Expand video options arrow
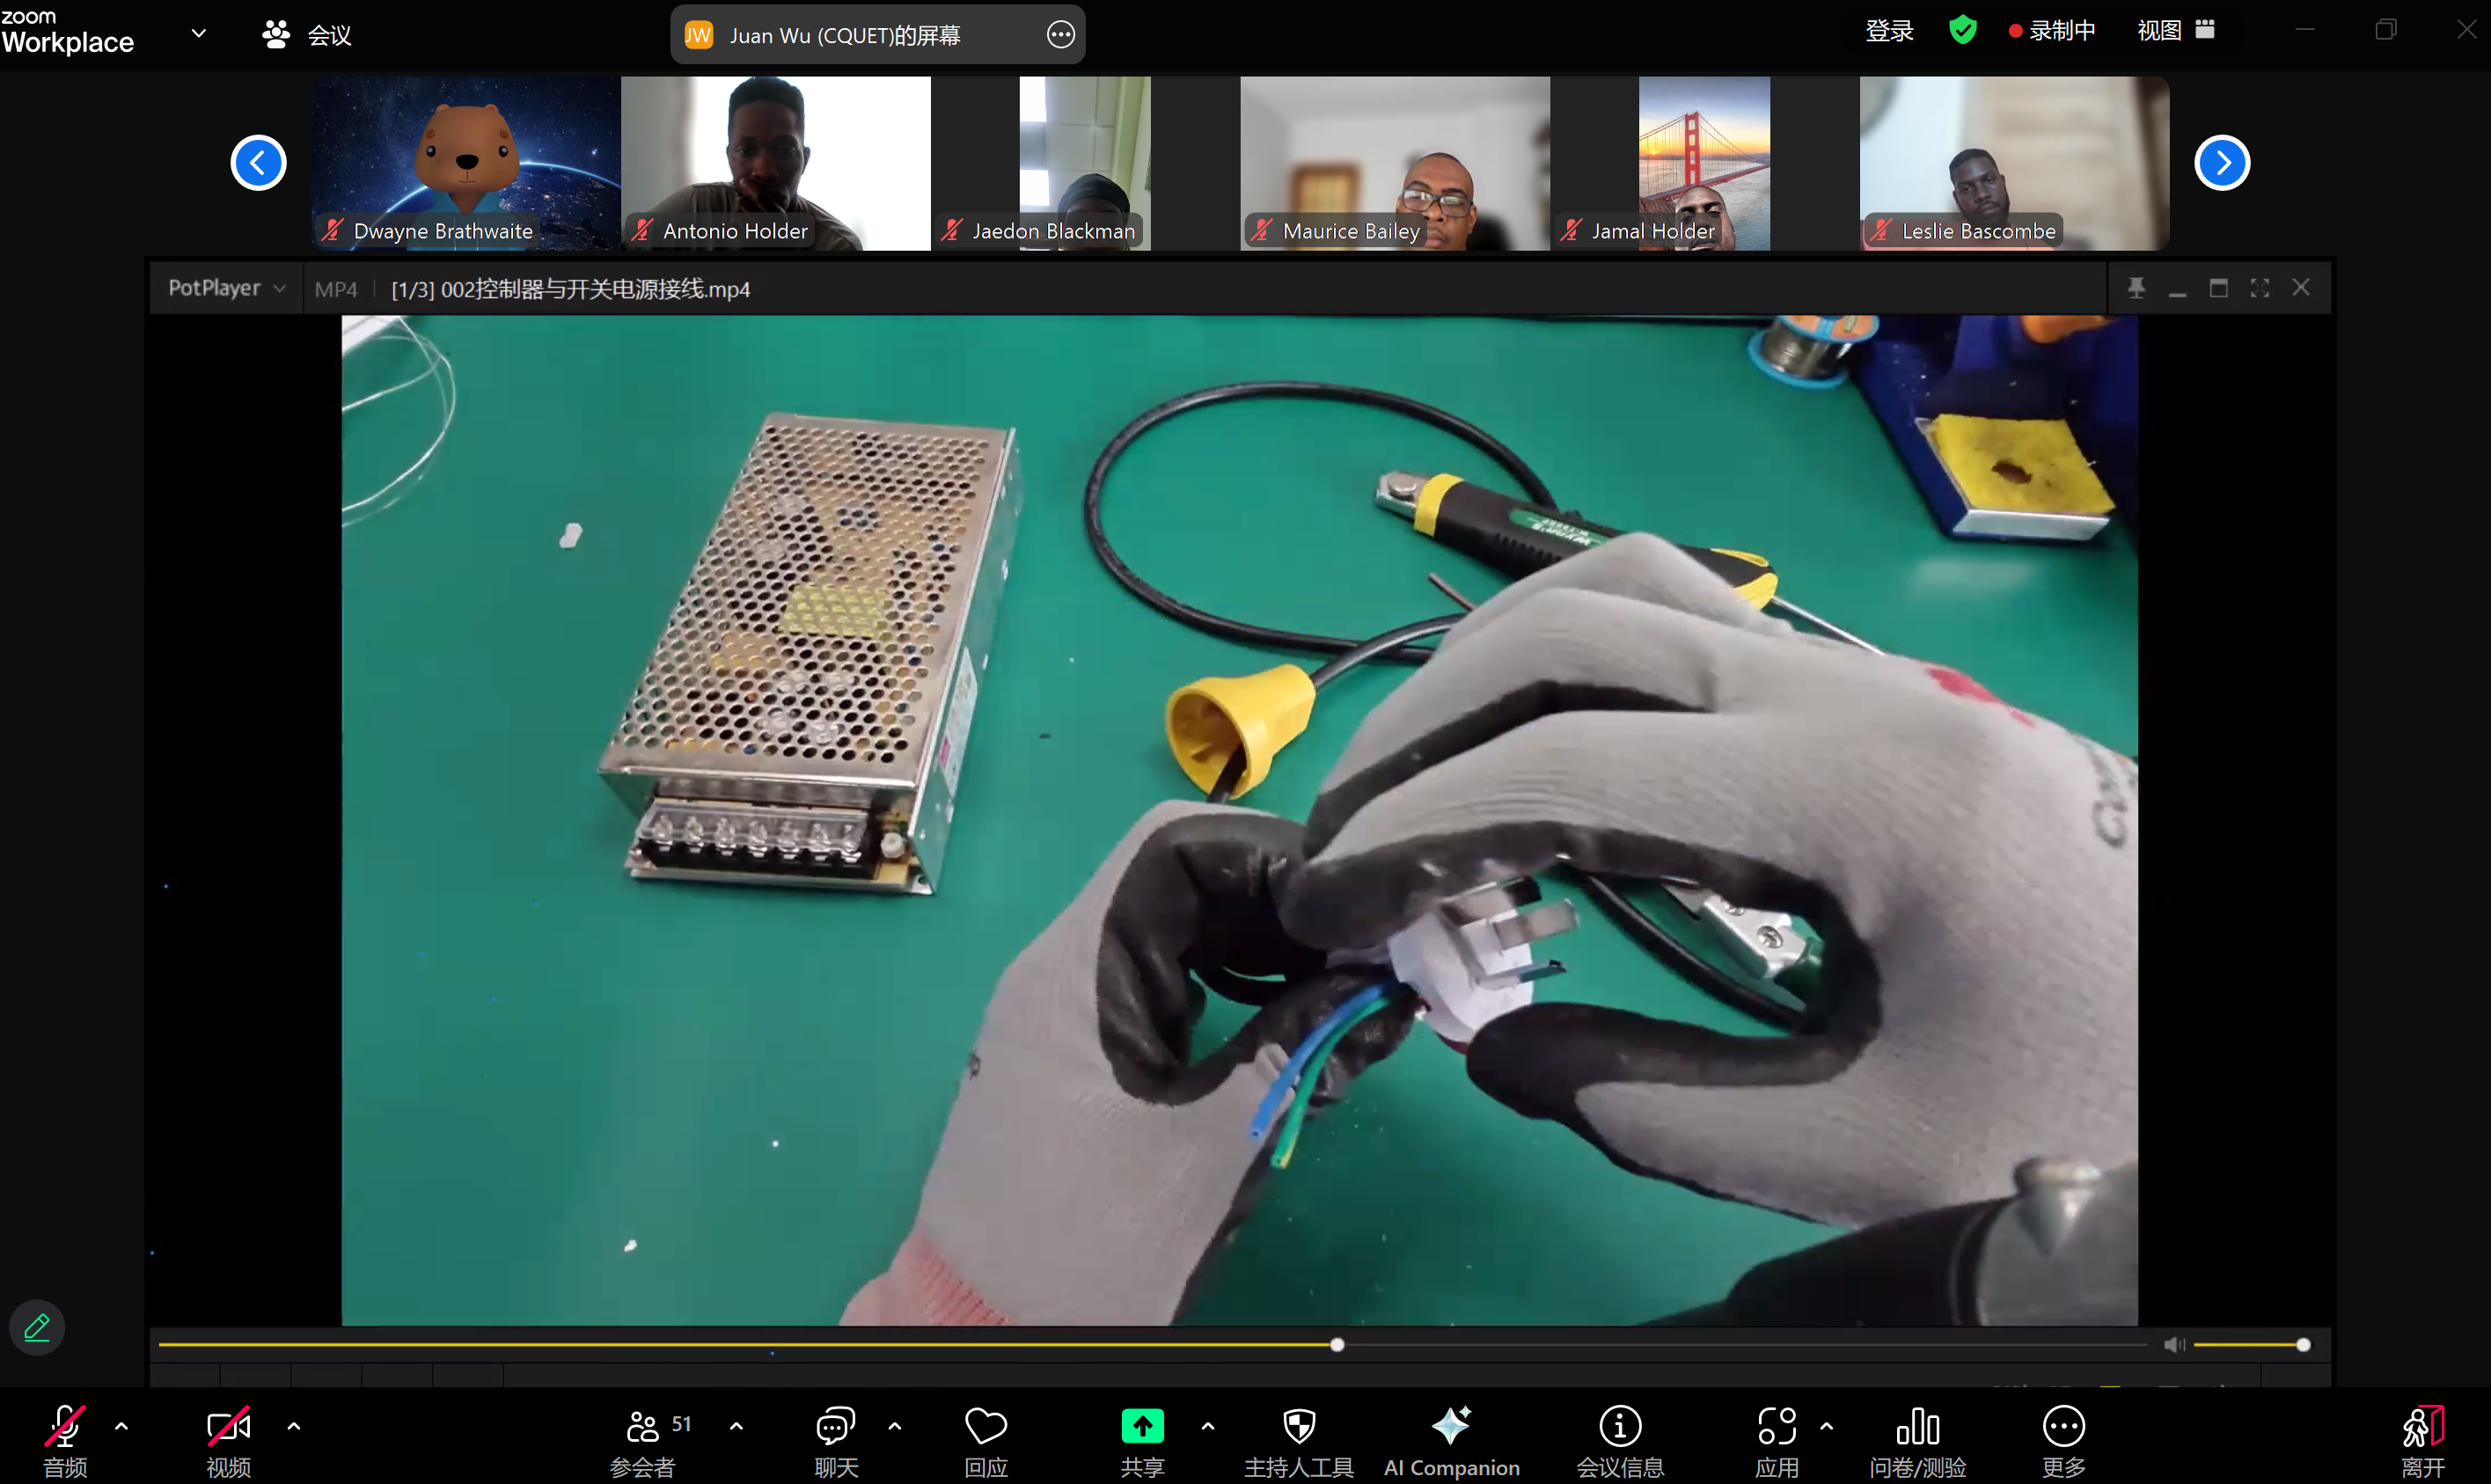Viewport: 2491px width, 1484px height. tap(294, 1426)
